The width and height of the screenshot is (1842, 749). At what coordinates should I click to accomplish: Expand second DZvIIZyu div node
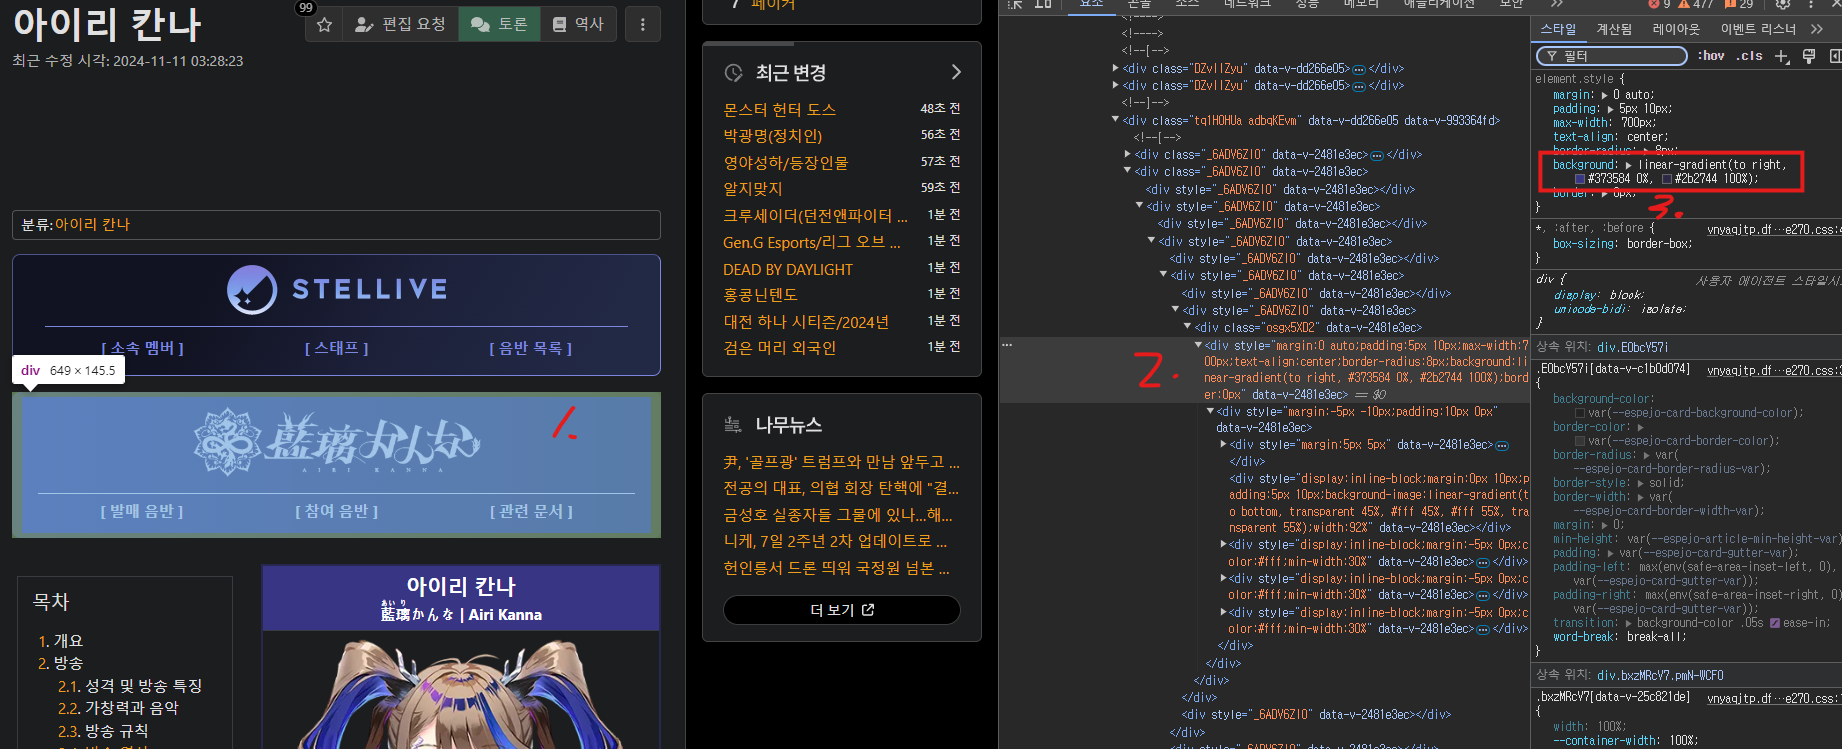tap(1116, 85)
